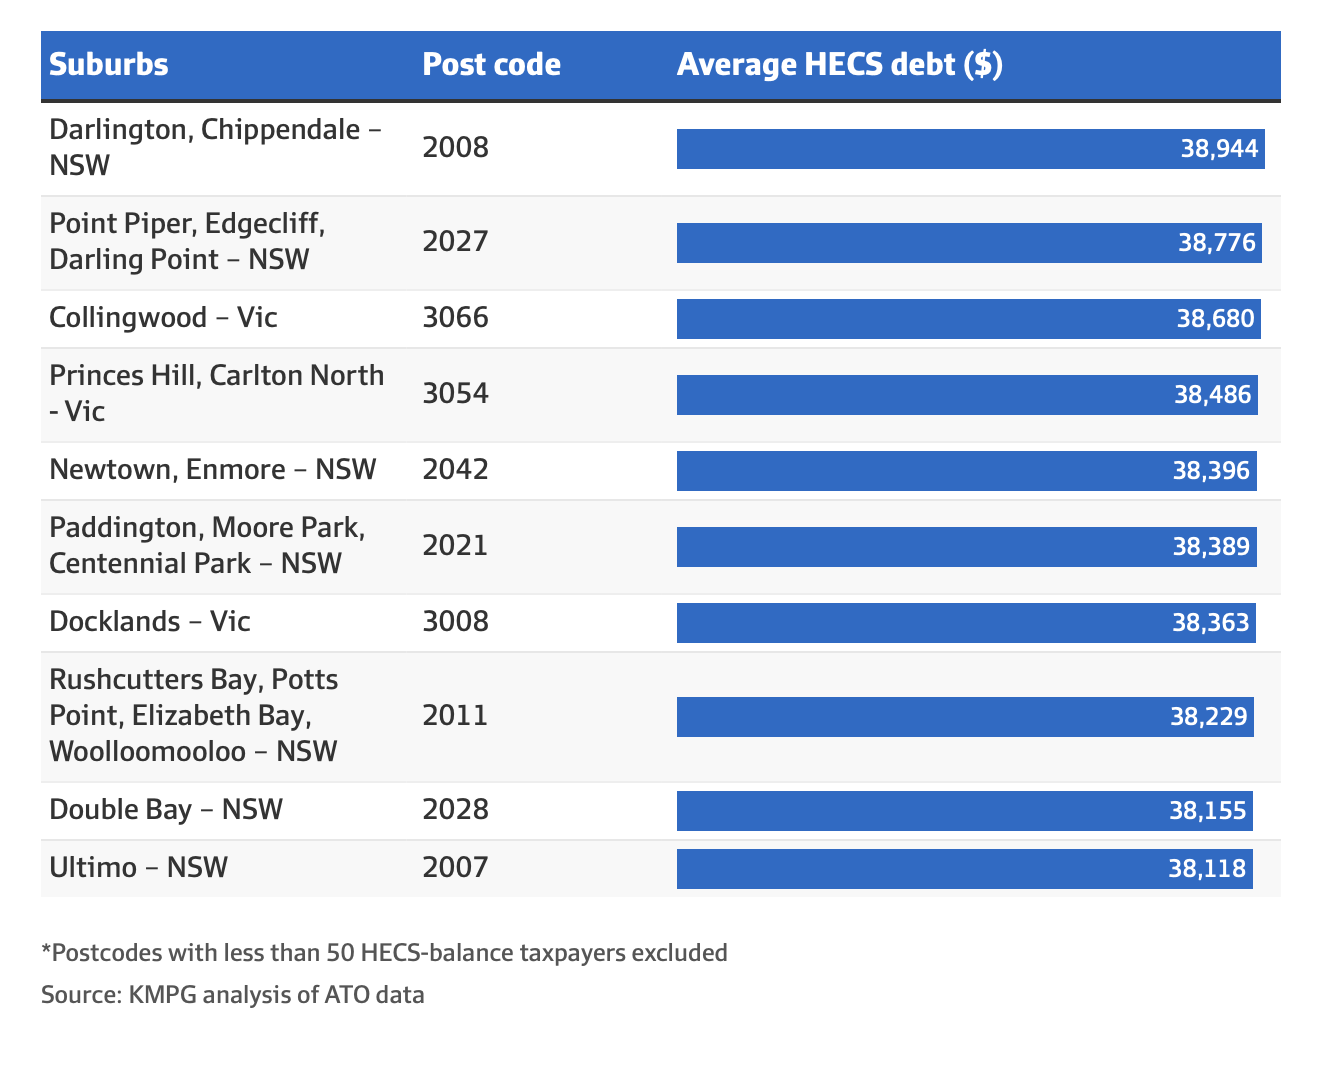The height and width of the screenshot is (1076, 1322).
Task: Click post code 2008
Action: pyautogui.click(x=456, y=148)
